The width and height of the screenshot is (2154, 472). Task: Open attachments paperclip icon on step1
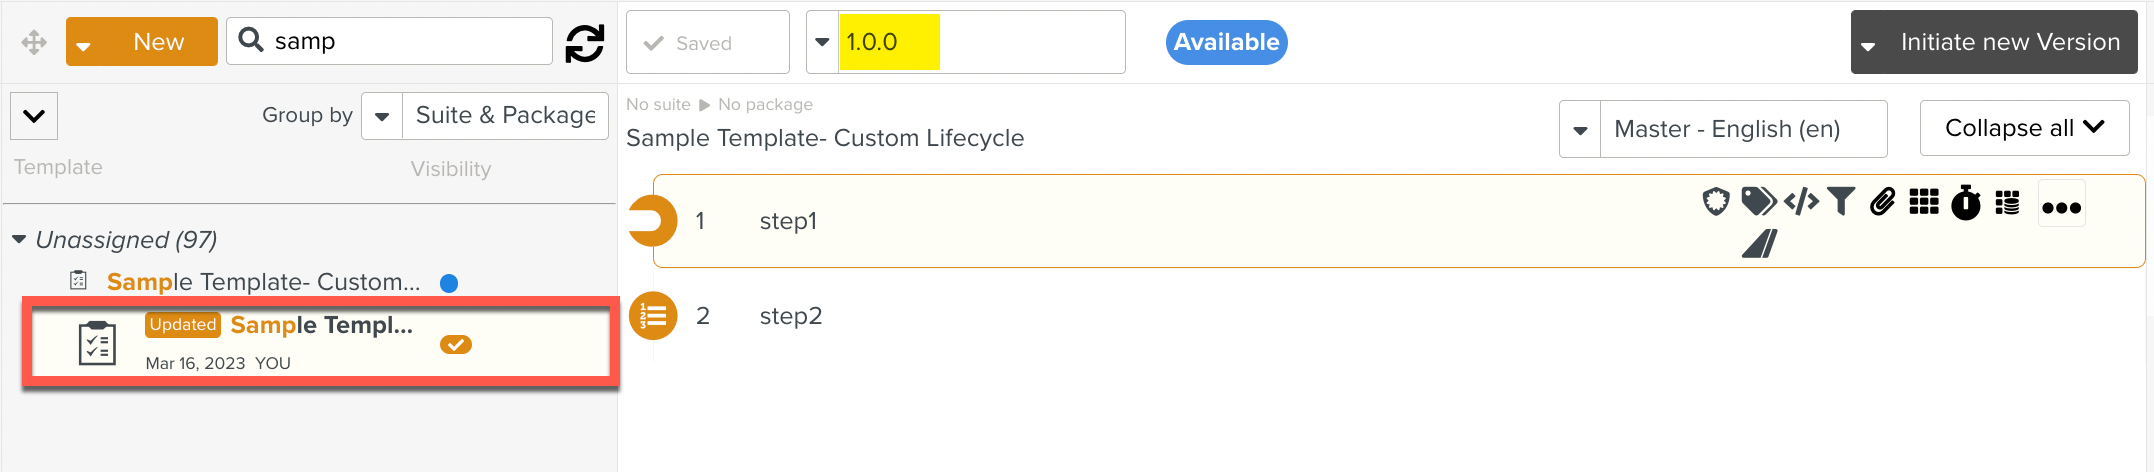coord(1882,202)
